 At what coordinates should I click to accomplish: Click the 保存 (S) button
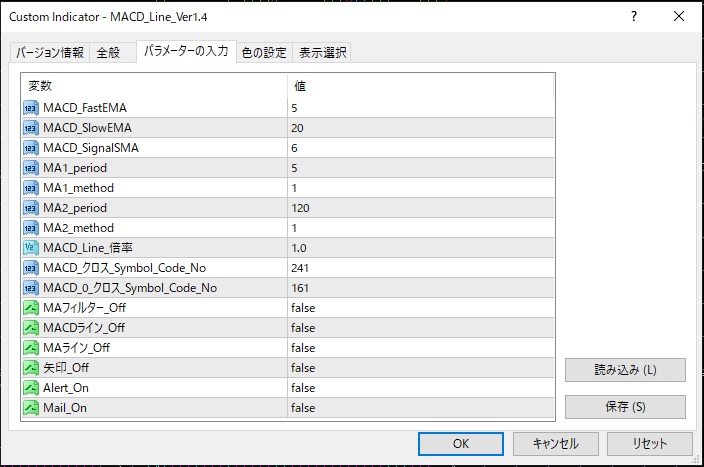(x=625, y=407)
